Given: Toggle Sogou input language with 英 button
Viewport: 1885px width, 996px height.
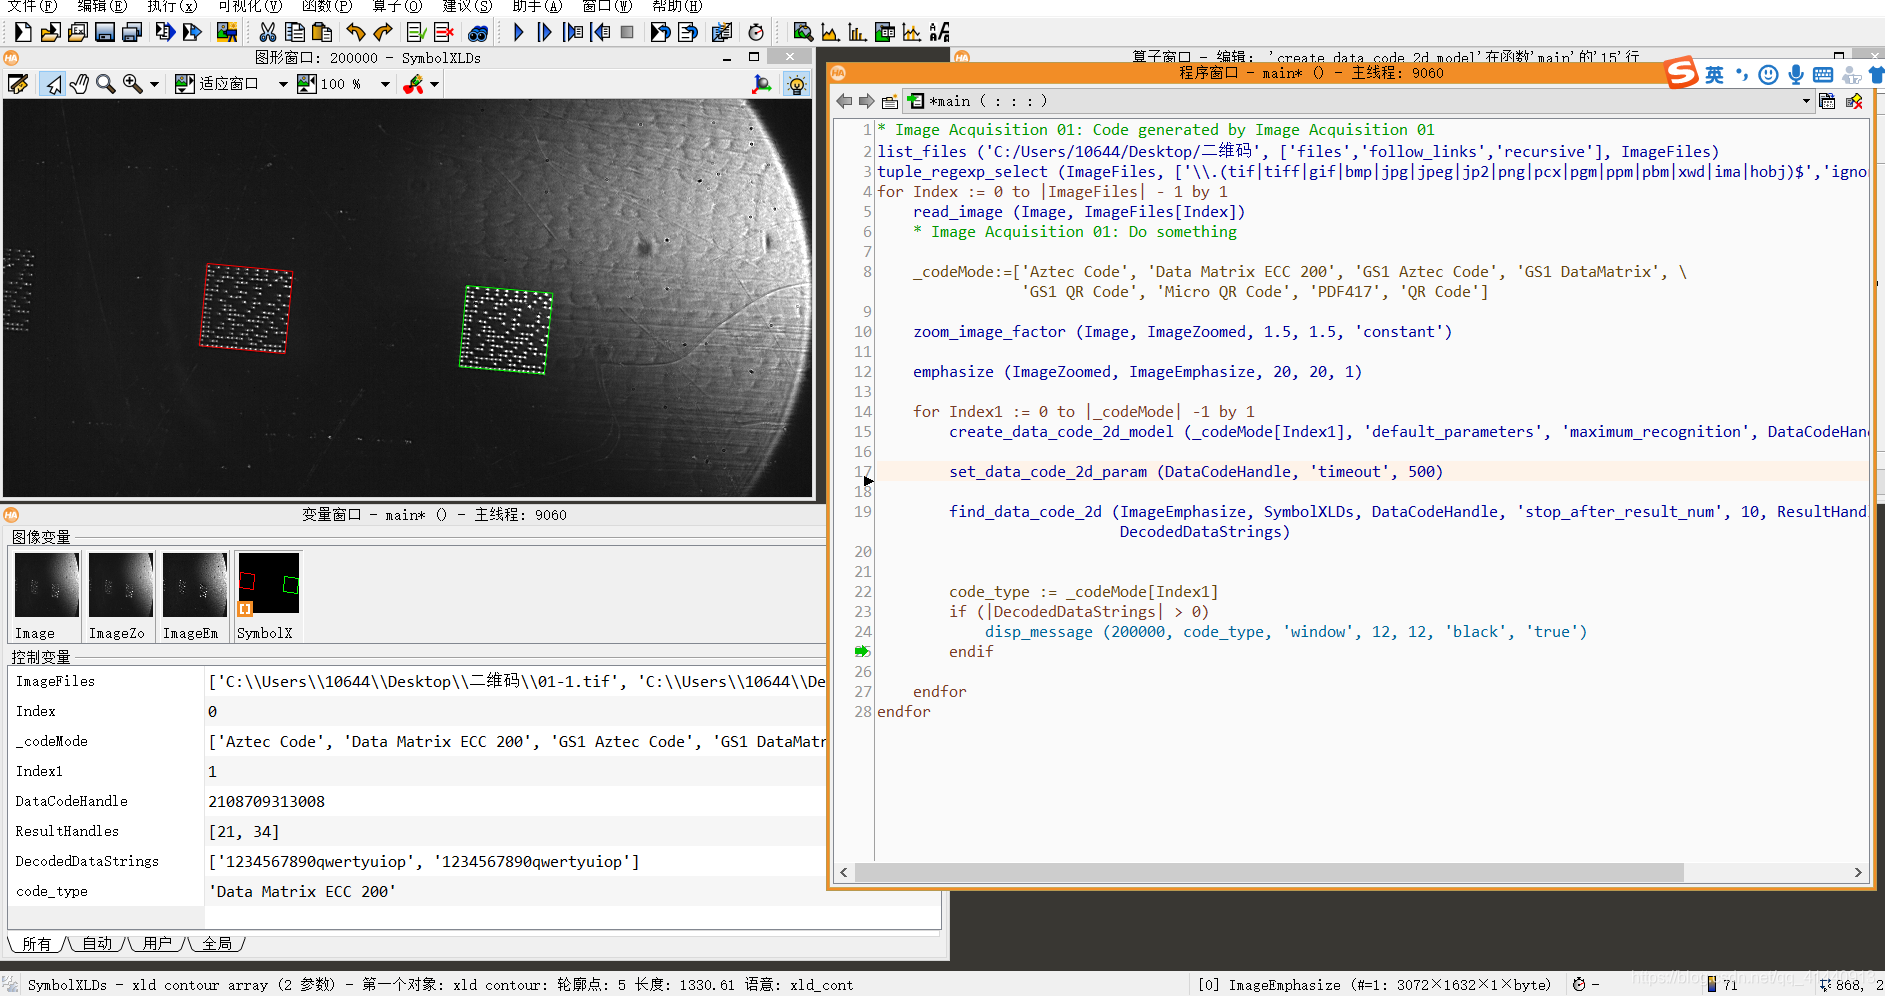Looking at the screenshot, I should (x=1714, y=75).
